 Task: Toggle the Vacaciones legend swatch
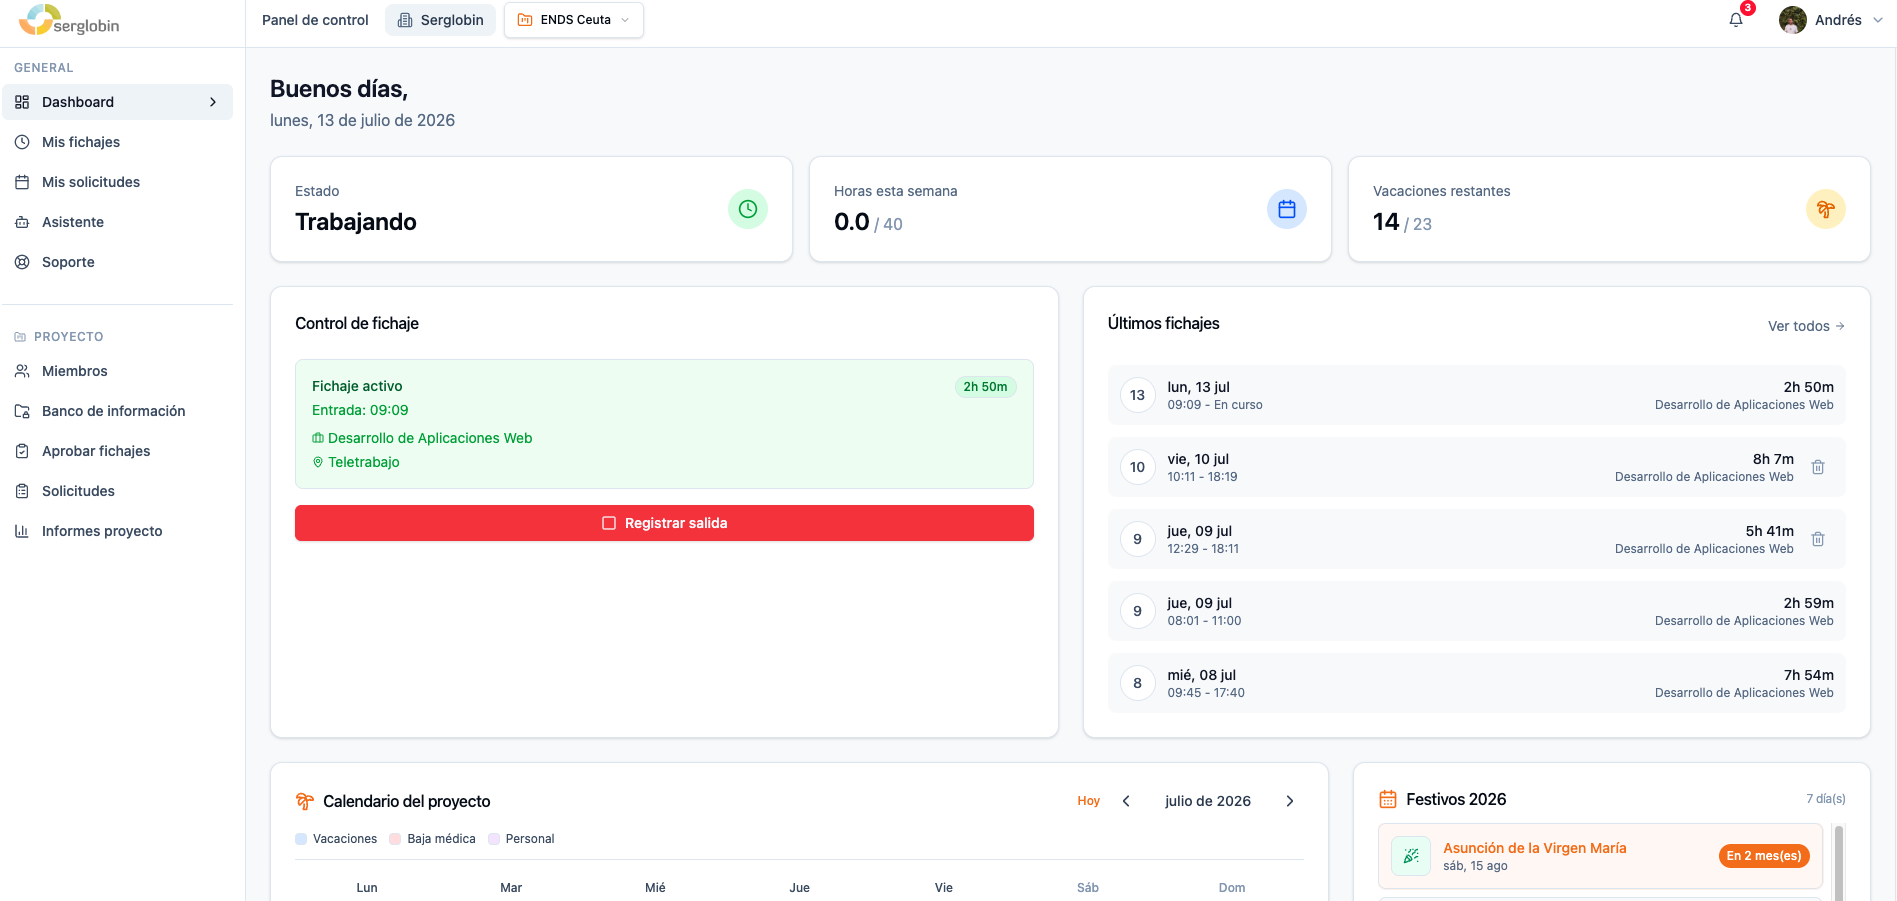coord(301,839)
